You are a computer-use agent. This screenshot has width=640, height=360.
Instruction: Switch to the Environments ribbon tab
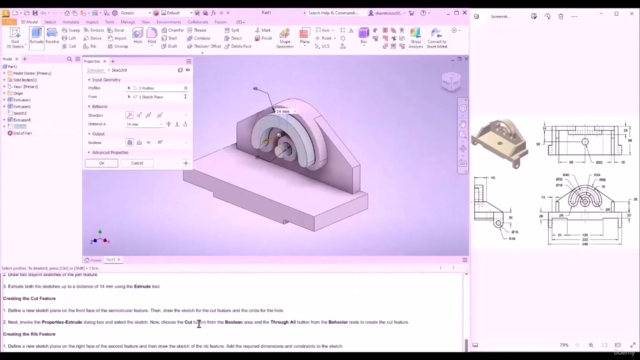point(169,22)
